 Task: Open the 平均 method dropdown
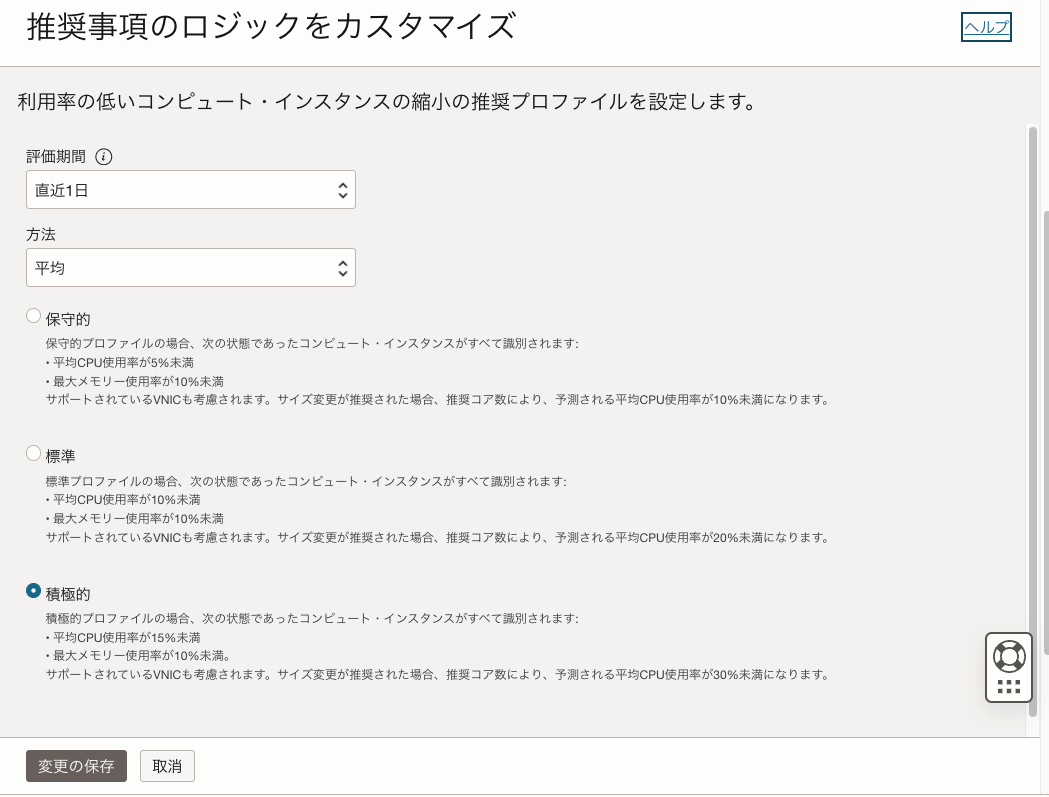[180, 267]
